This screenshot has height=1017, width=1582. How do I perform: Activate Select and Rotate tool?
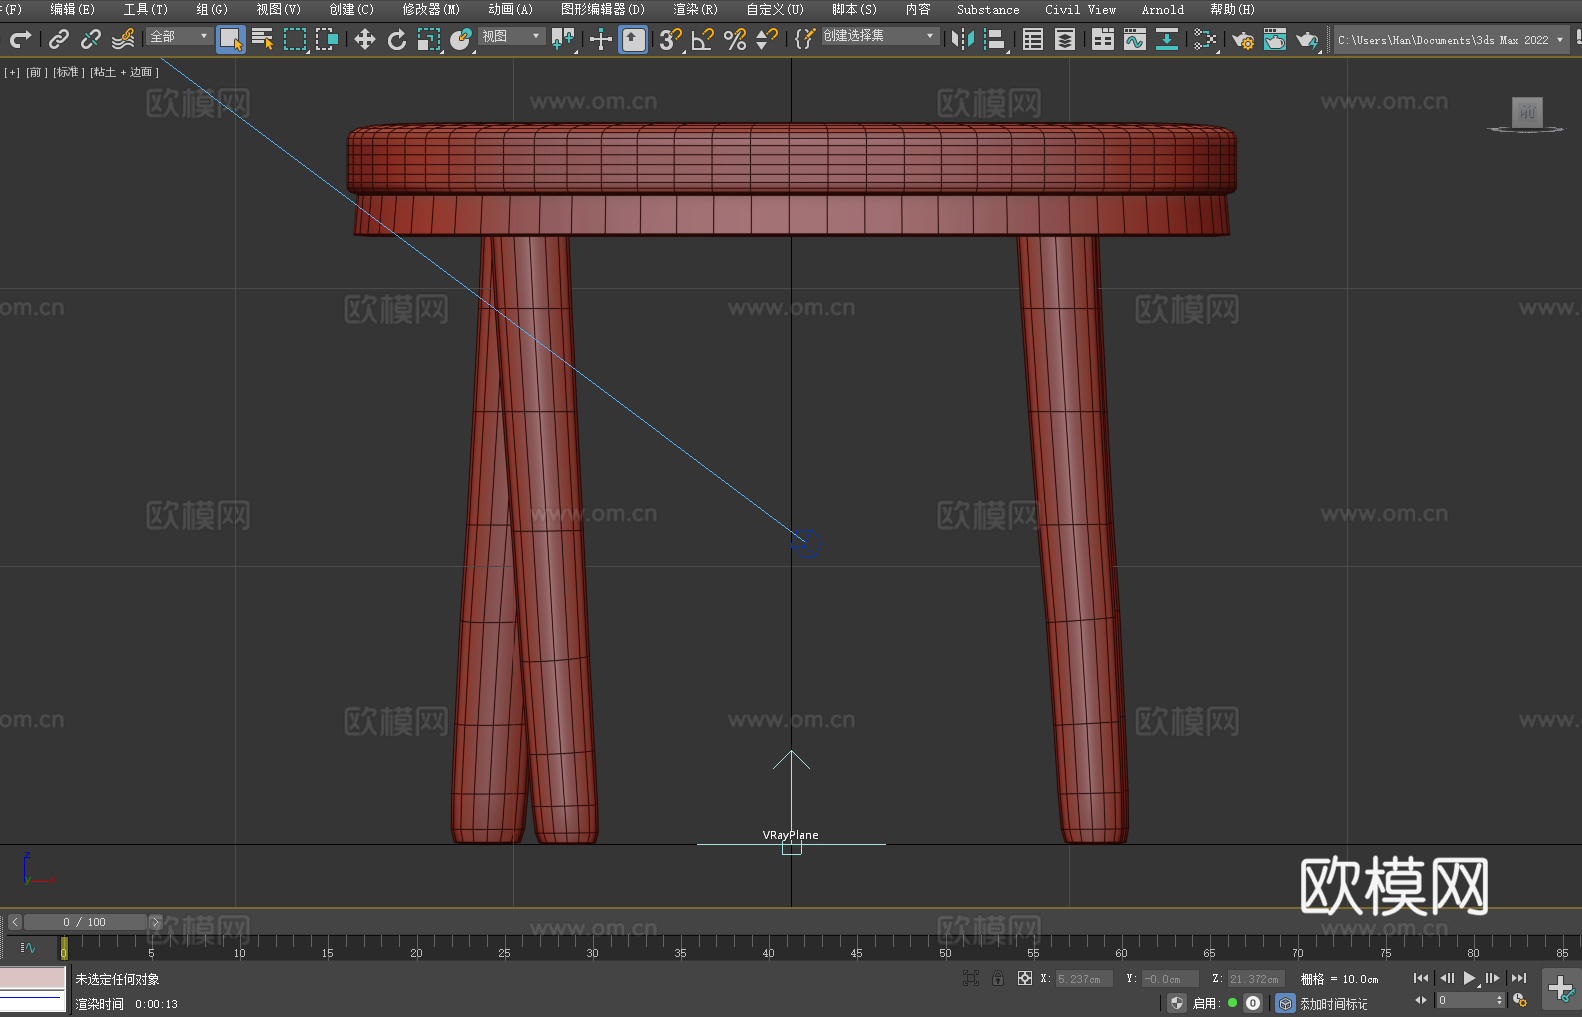click(397, 39)
